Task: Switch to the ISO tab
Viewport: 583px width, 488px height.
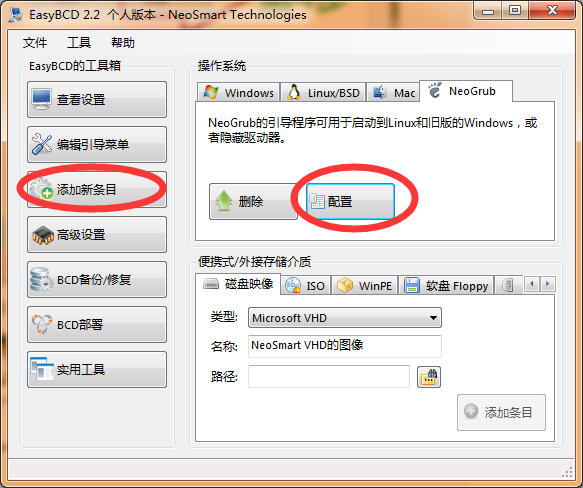Action: point(306,285)
